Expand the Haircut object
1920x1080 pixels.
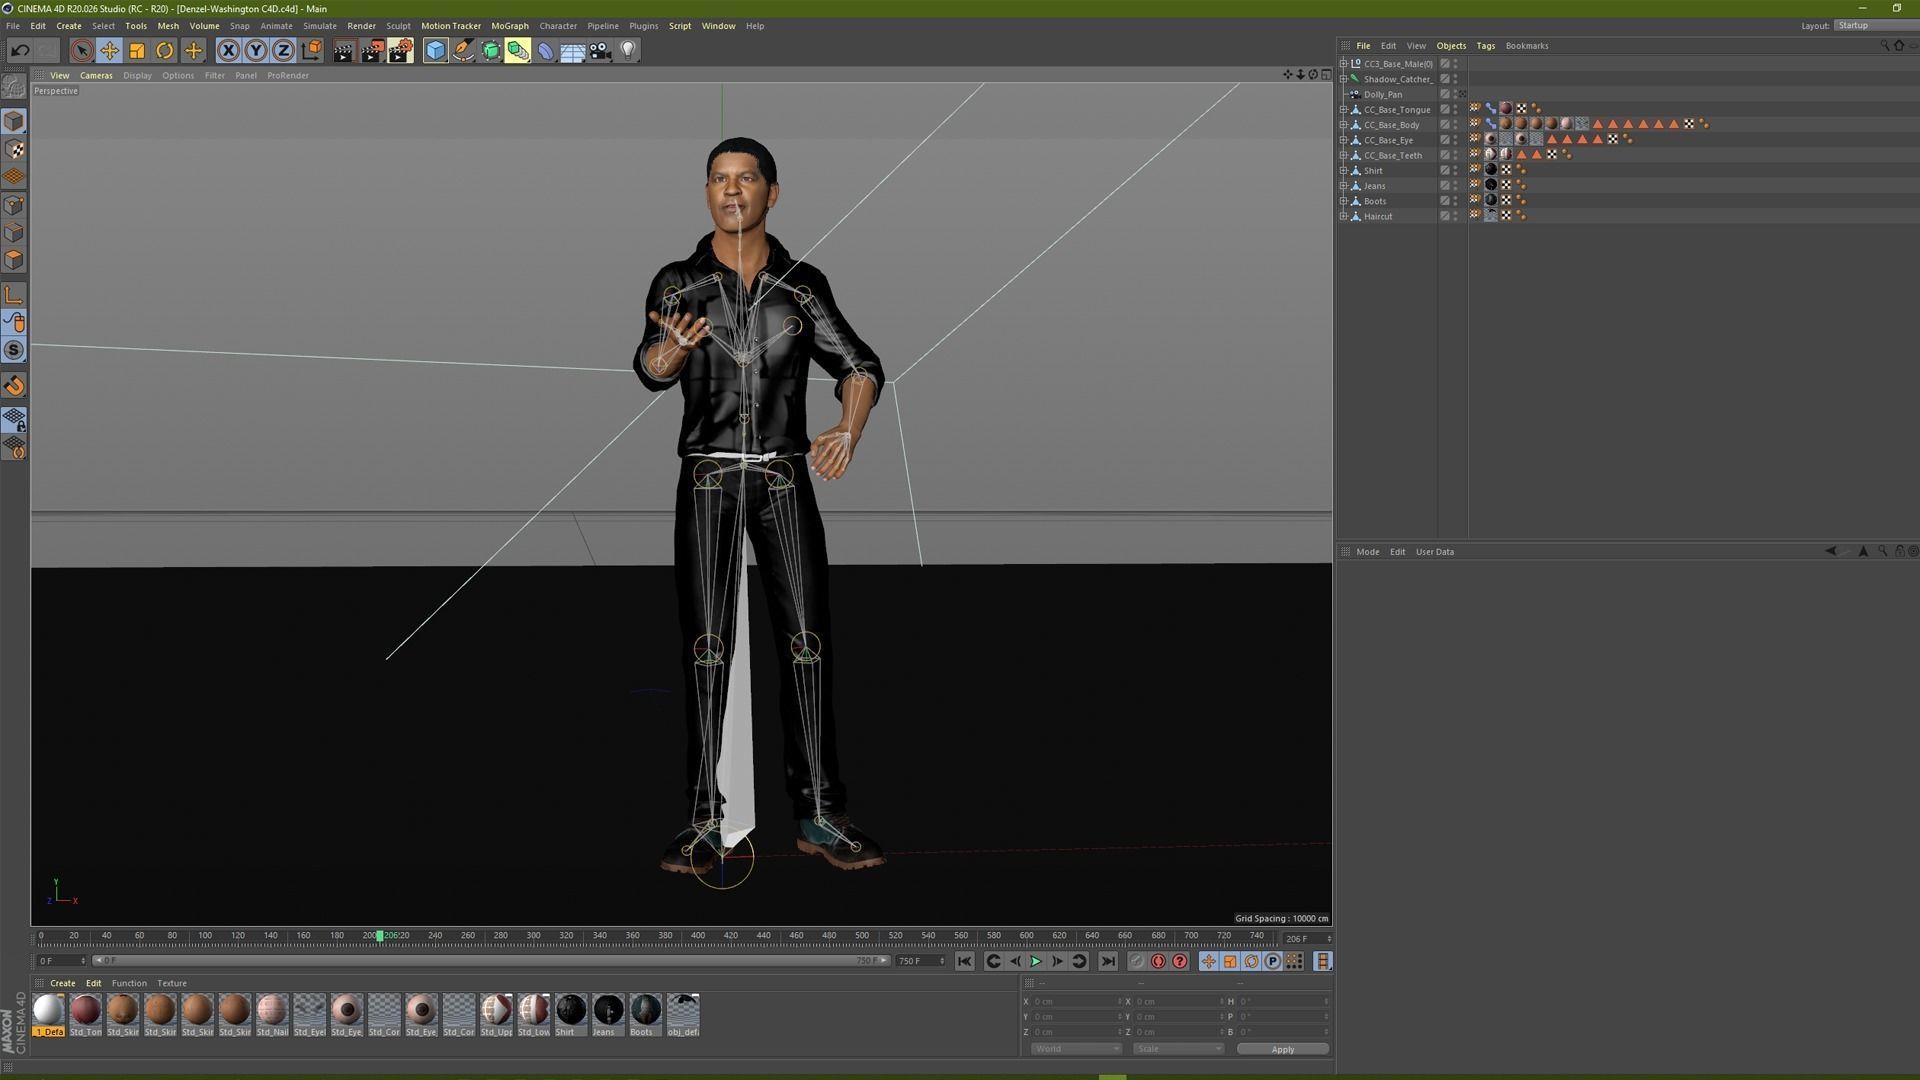[x=1344, y=216]
